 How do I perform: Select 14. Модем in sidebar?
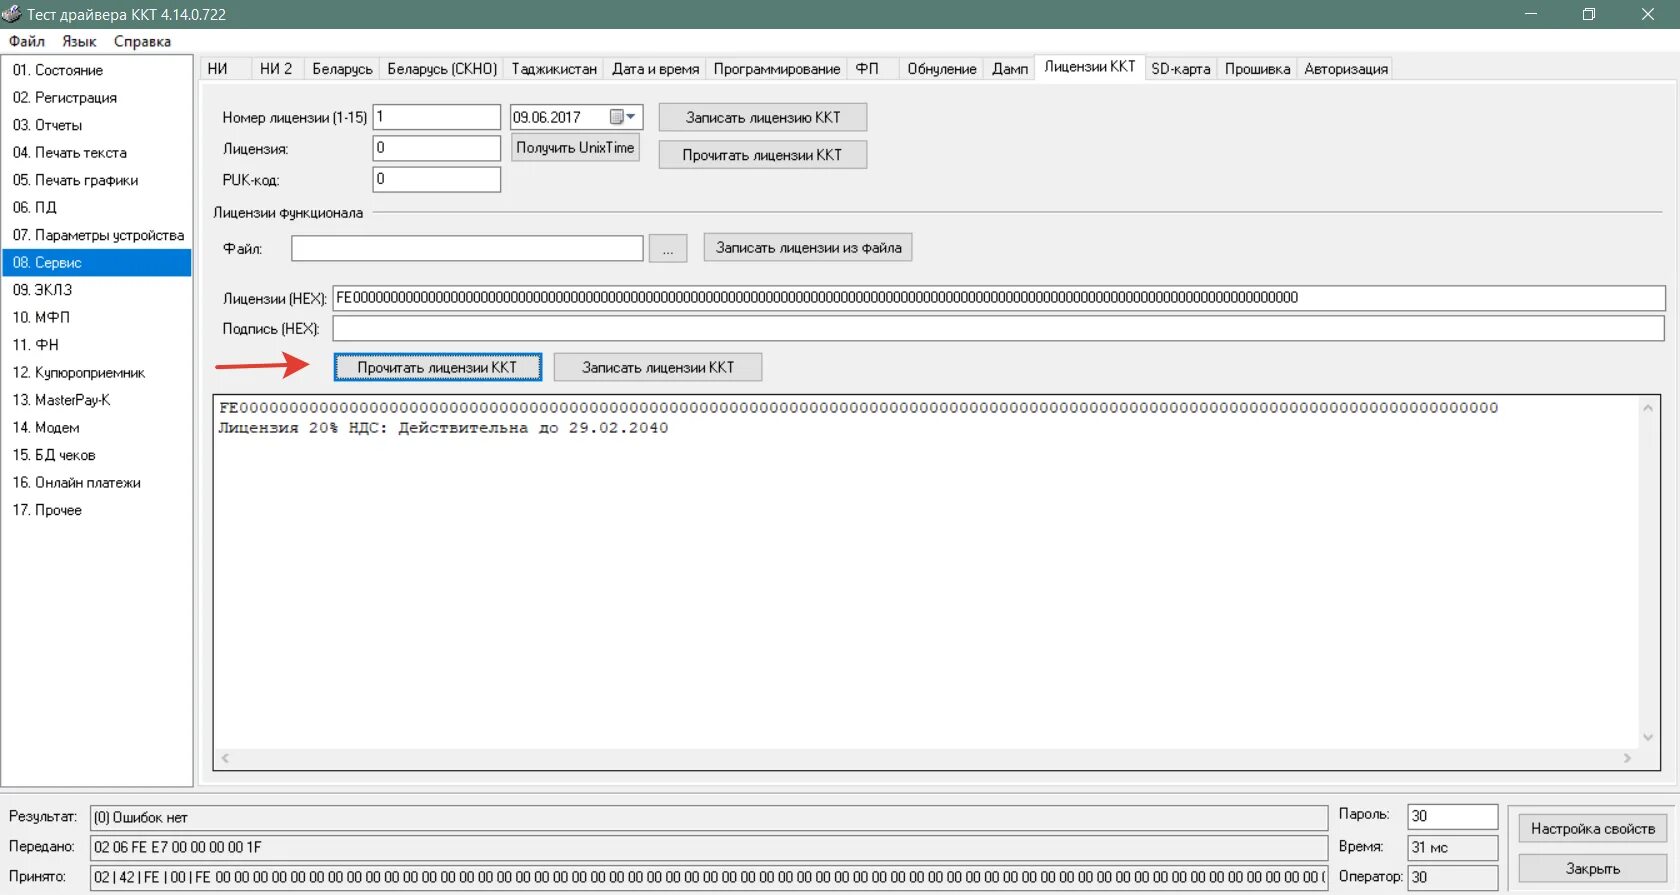coord(97,427)
